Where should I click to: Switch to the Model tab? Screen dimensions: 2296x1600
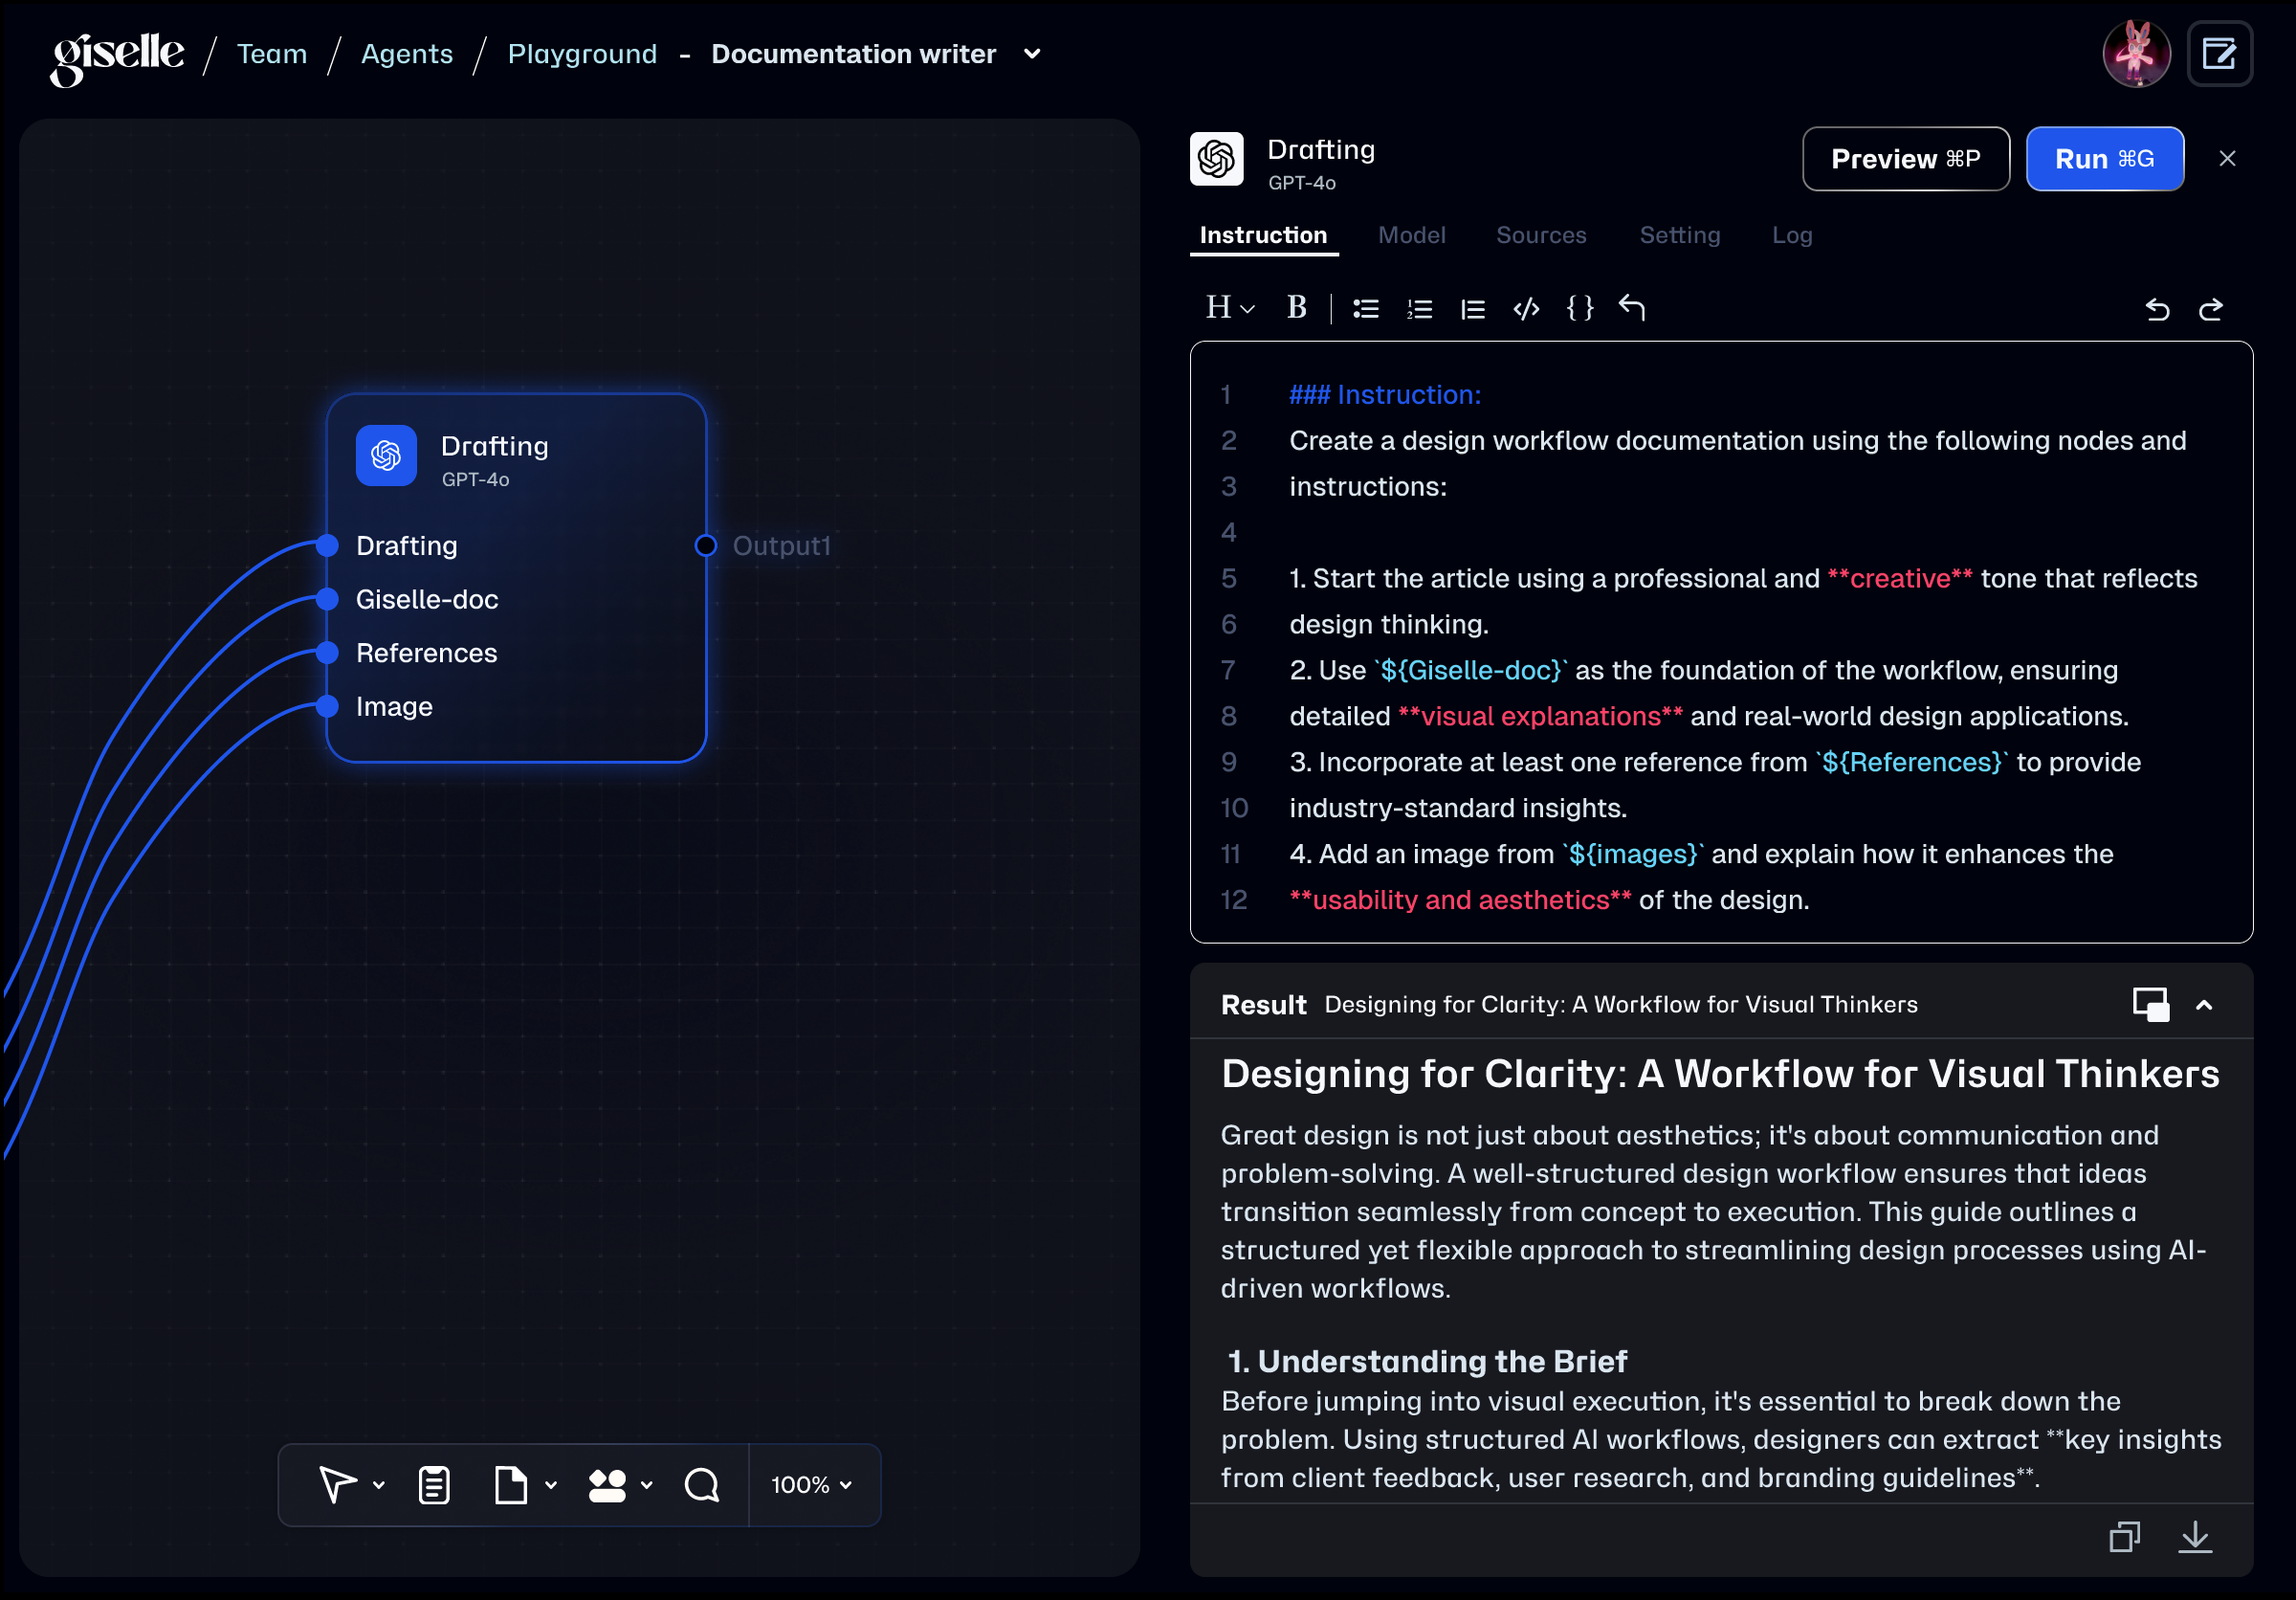click(1411, 233)
